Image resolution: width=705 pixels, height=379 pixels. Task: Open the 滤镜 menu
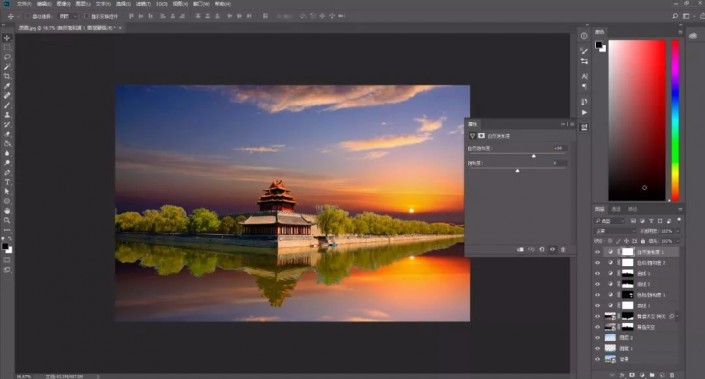[x=143, y=4]
